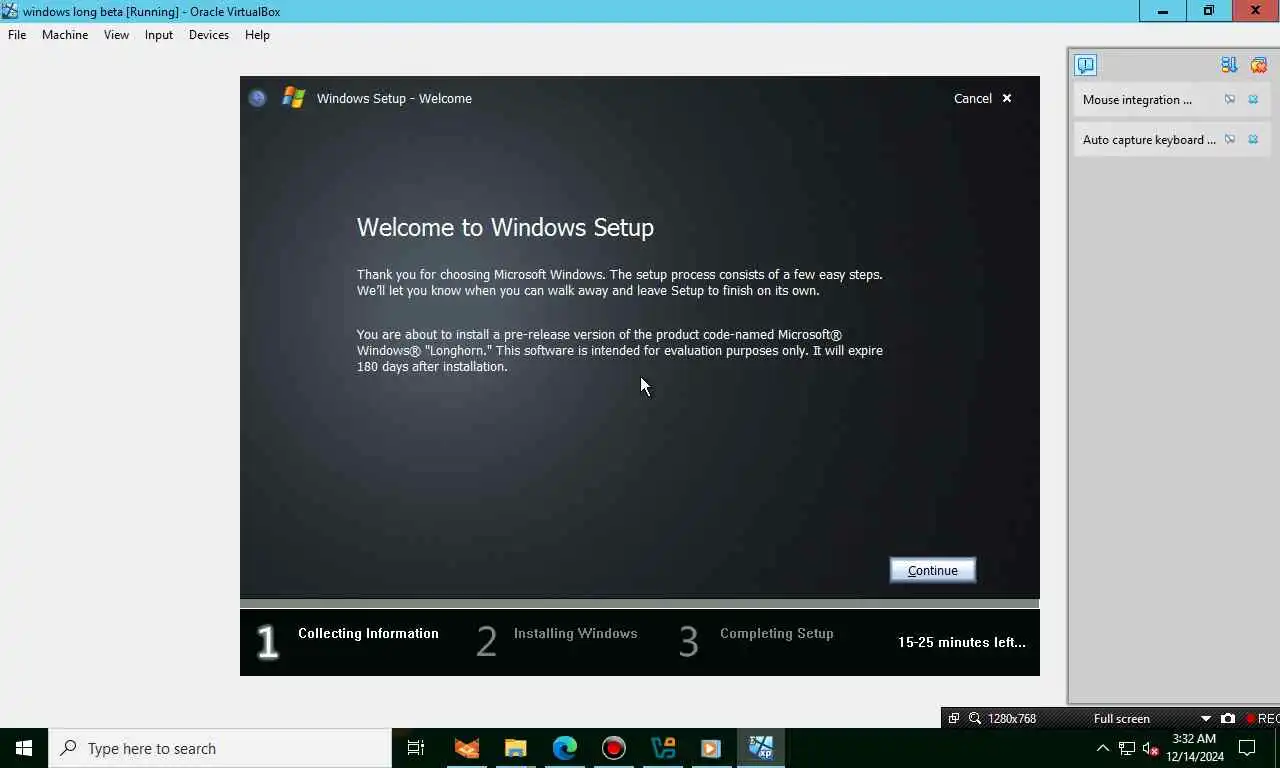Image resolution: width=1280 pixels, height=768 pixels.
Task: Dismiss the Mouse integration notification
Action: click(x=1253, y=99)
